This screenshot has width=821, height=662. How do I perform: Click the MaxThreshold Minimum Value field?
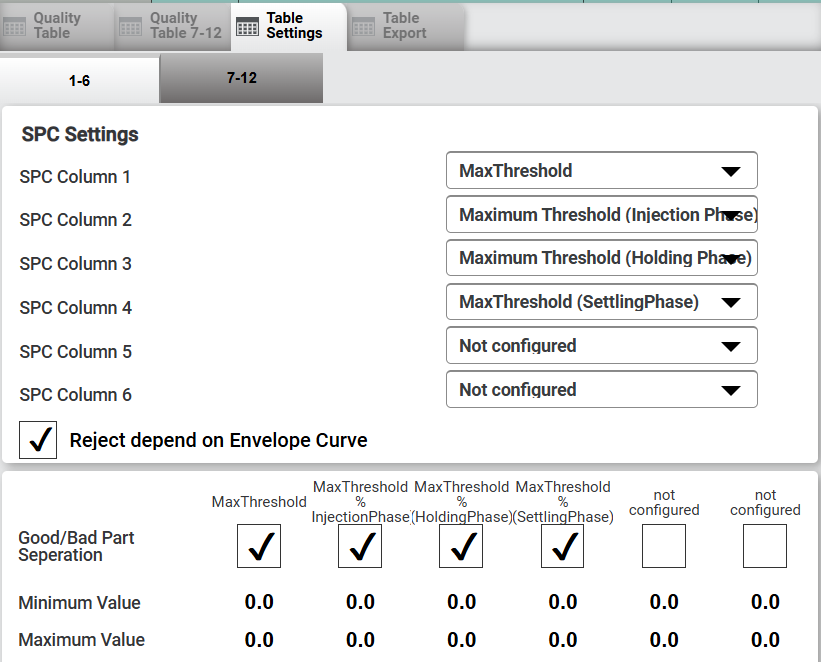[259, 602]
